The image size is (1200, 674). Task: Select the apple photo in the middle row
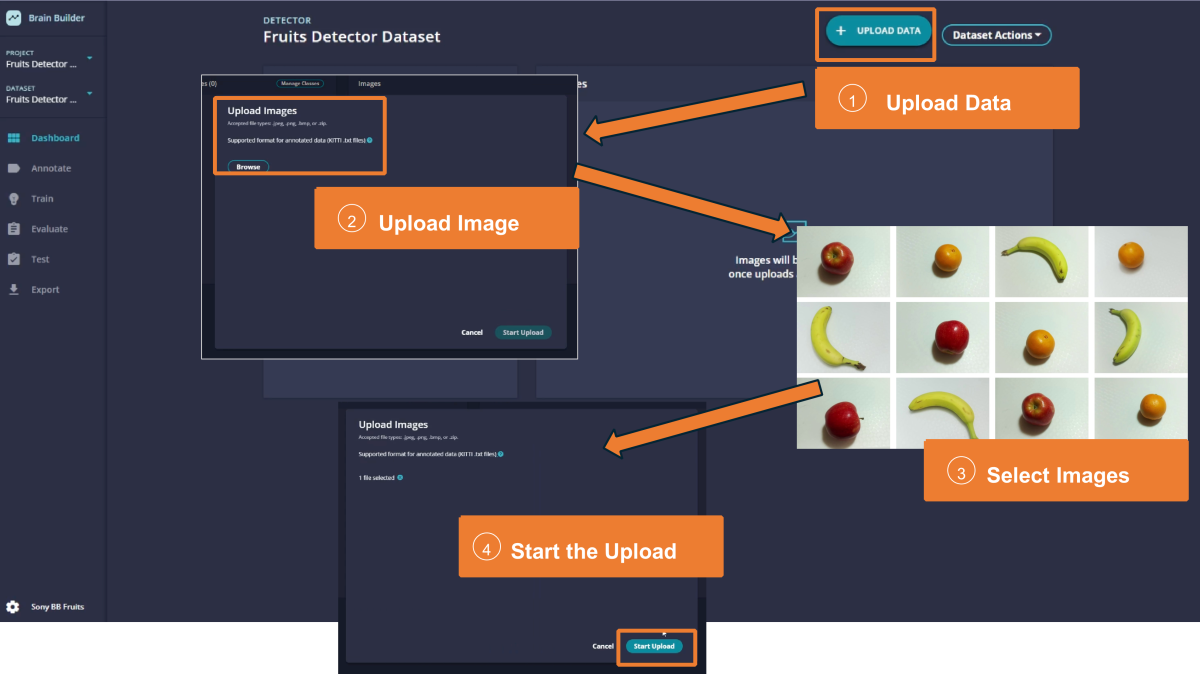(942, 337)
